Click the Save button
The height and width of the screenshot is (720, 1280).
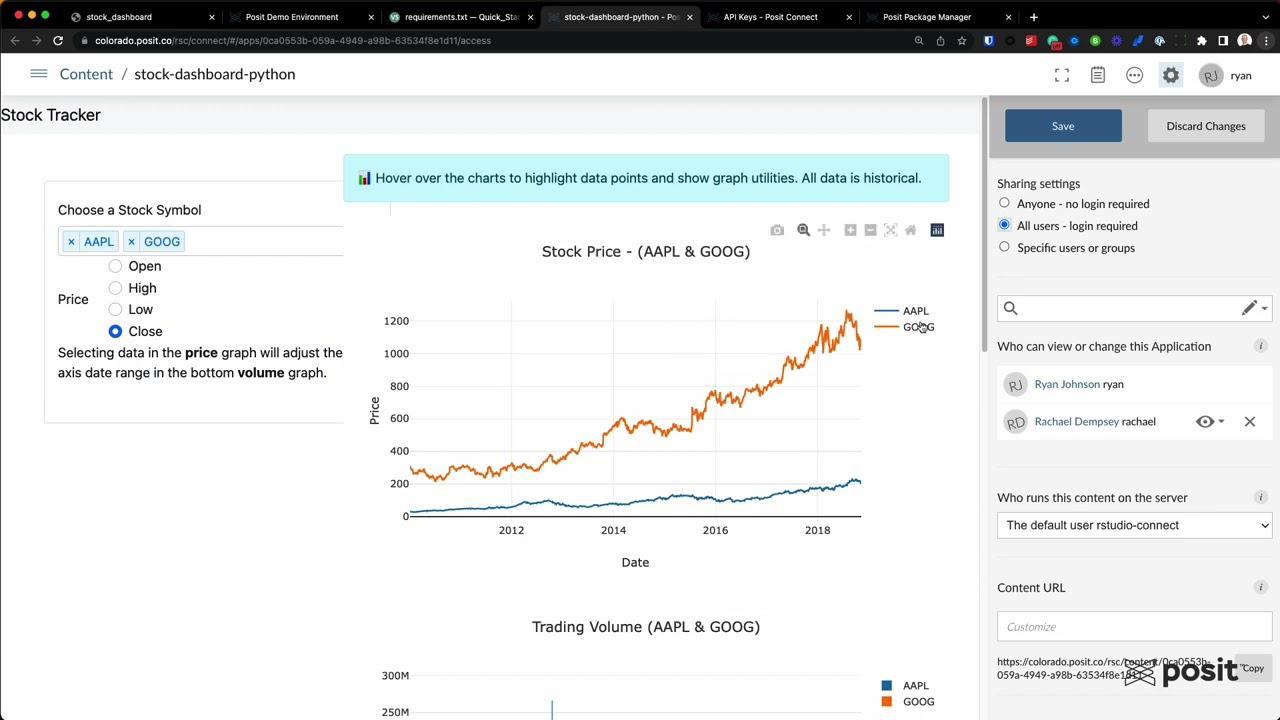coord(1063,126)
